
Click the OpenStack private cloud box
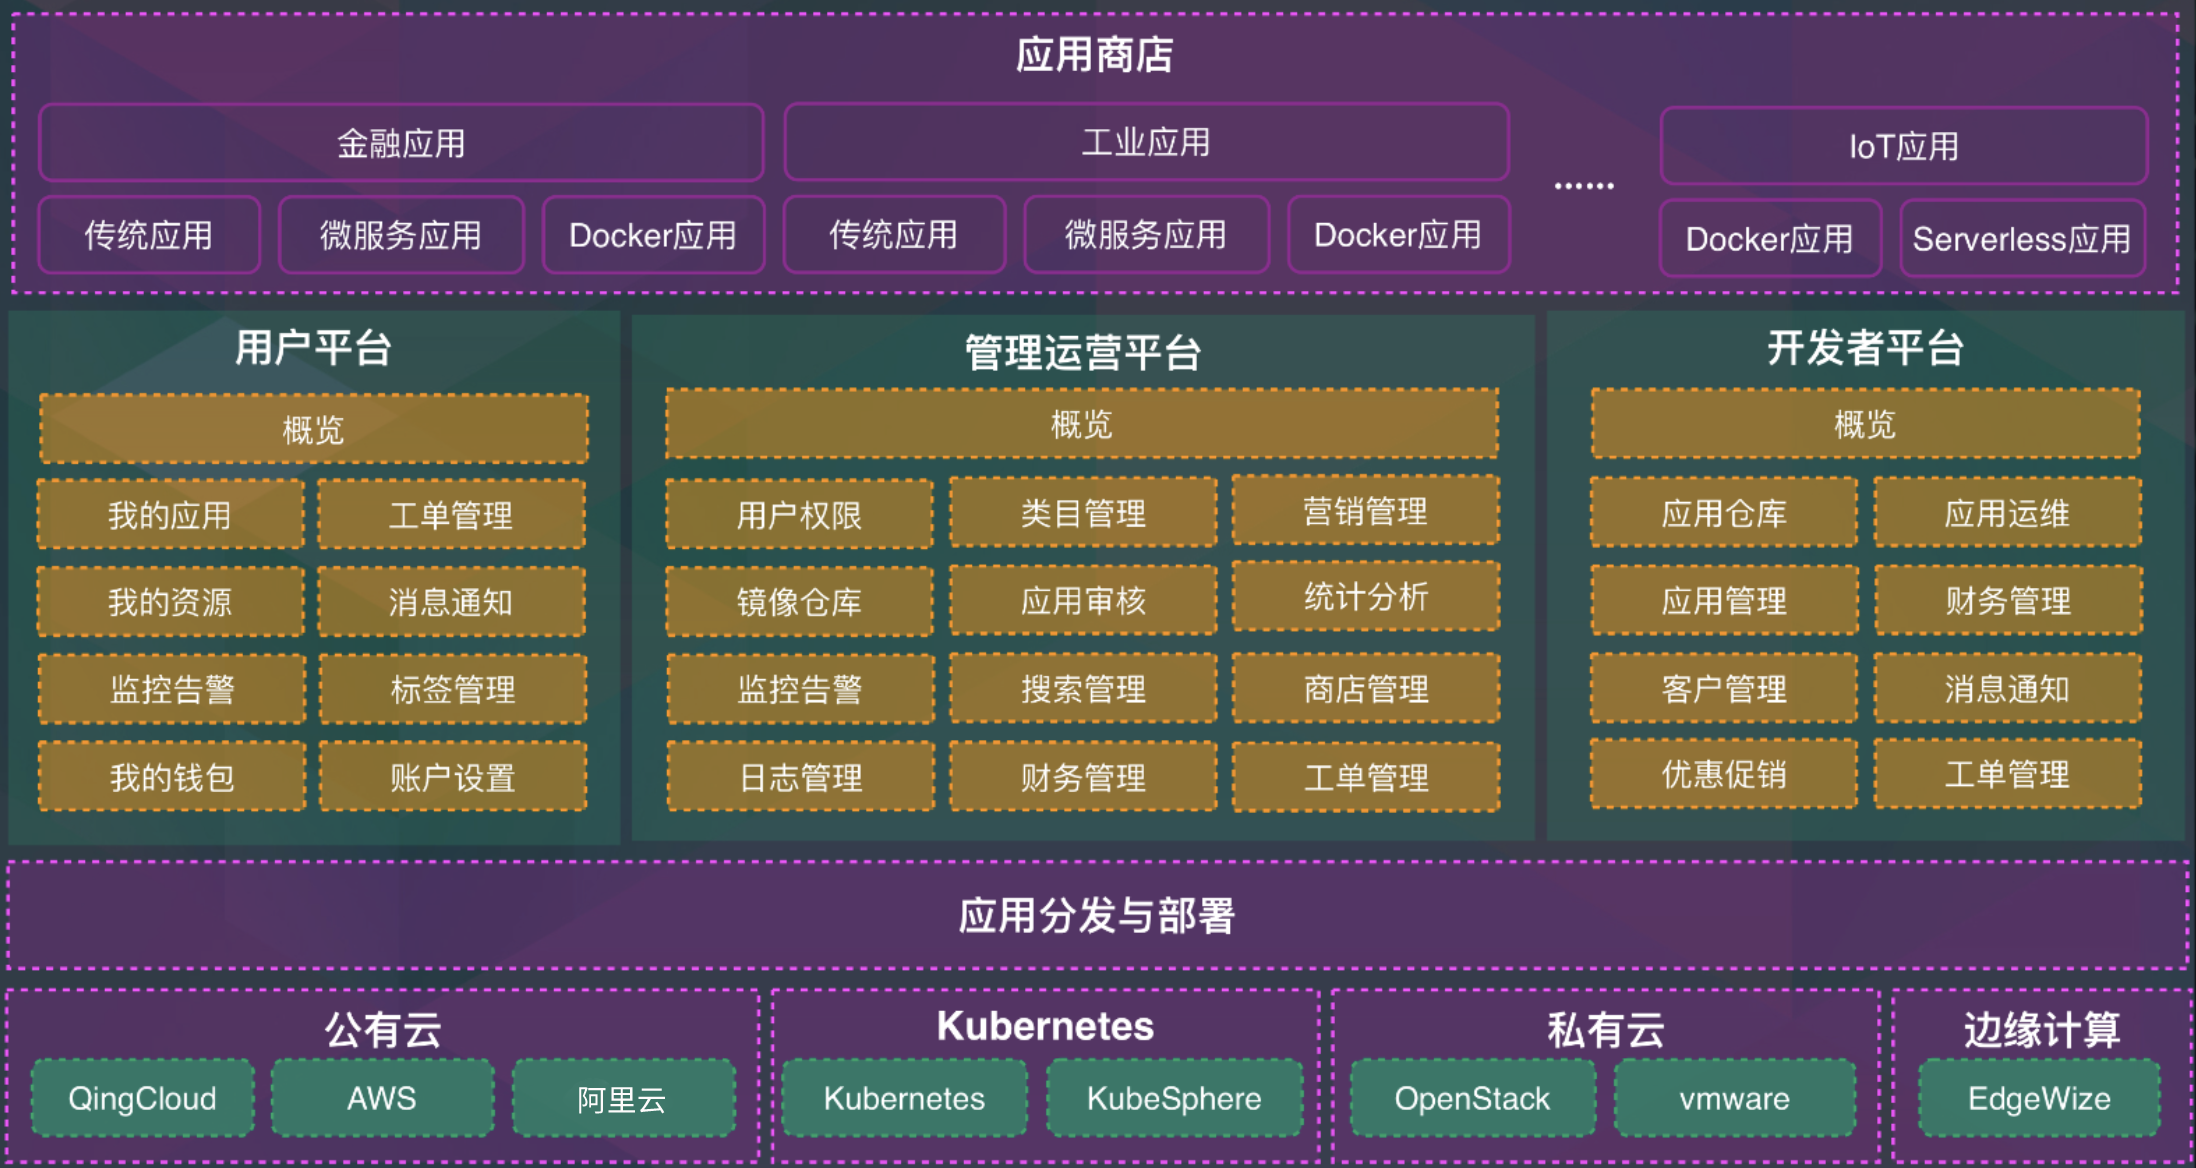(x=1472, y=1099)
